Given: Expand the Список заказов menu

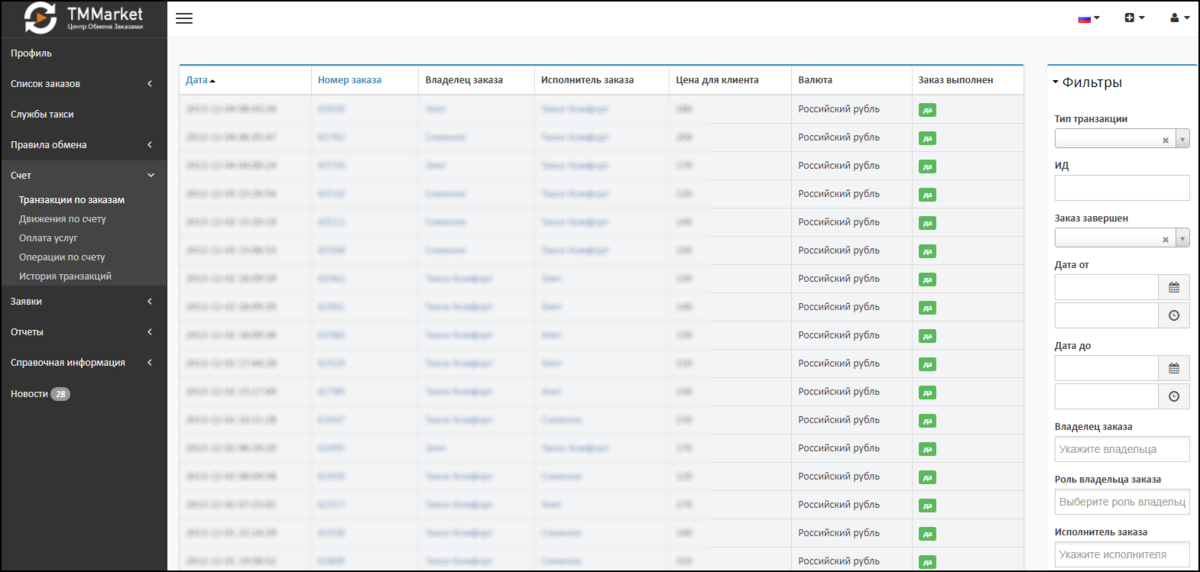Looking at the screenshot, I should coord(83,84).
